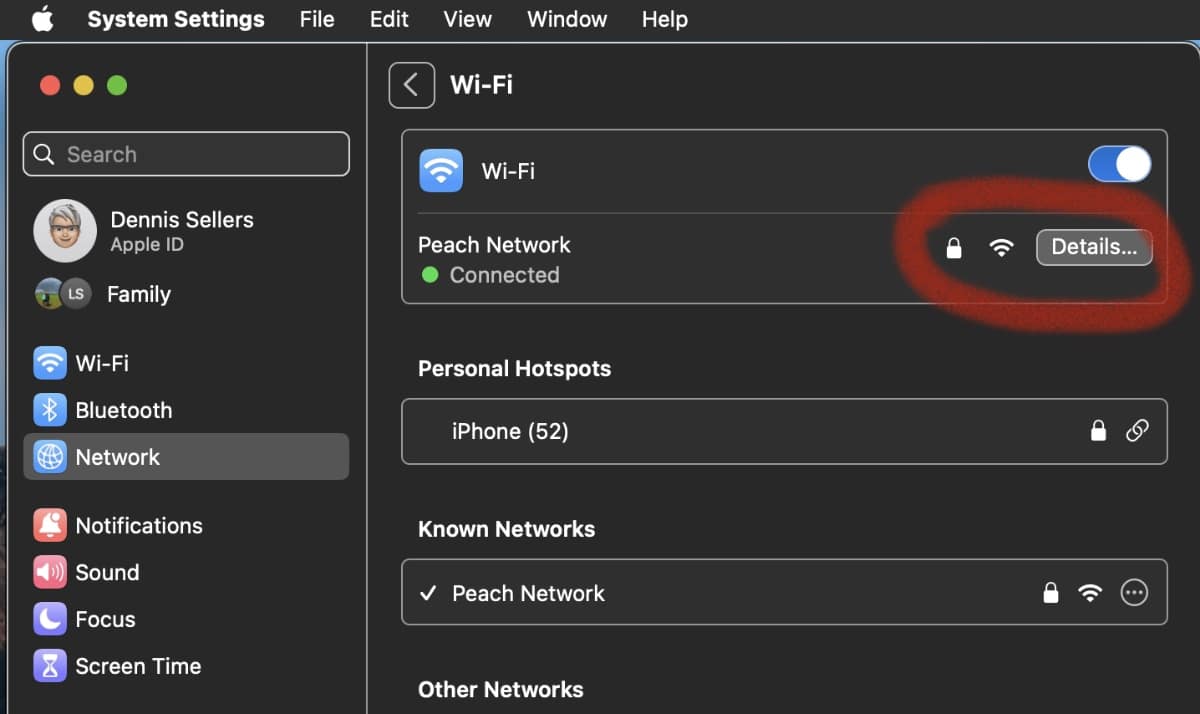Click the Details… button
The height and width of the screenshot is (714, 1200).
coord(1094,247)
